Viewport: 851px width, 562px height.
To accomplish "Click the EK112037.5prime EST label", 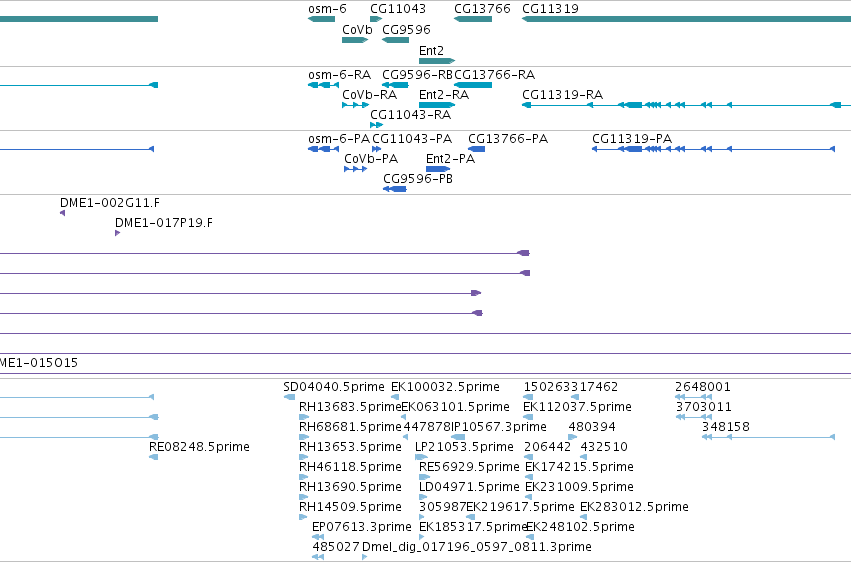I will coord(577,407).
